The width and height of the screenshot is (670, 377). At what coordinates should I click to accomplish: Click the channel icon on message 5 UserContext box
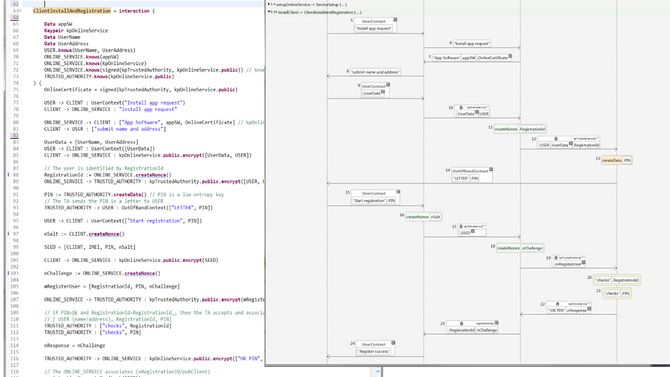(x=395, y=20)
